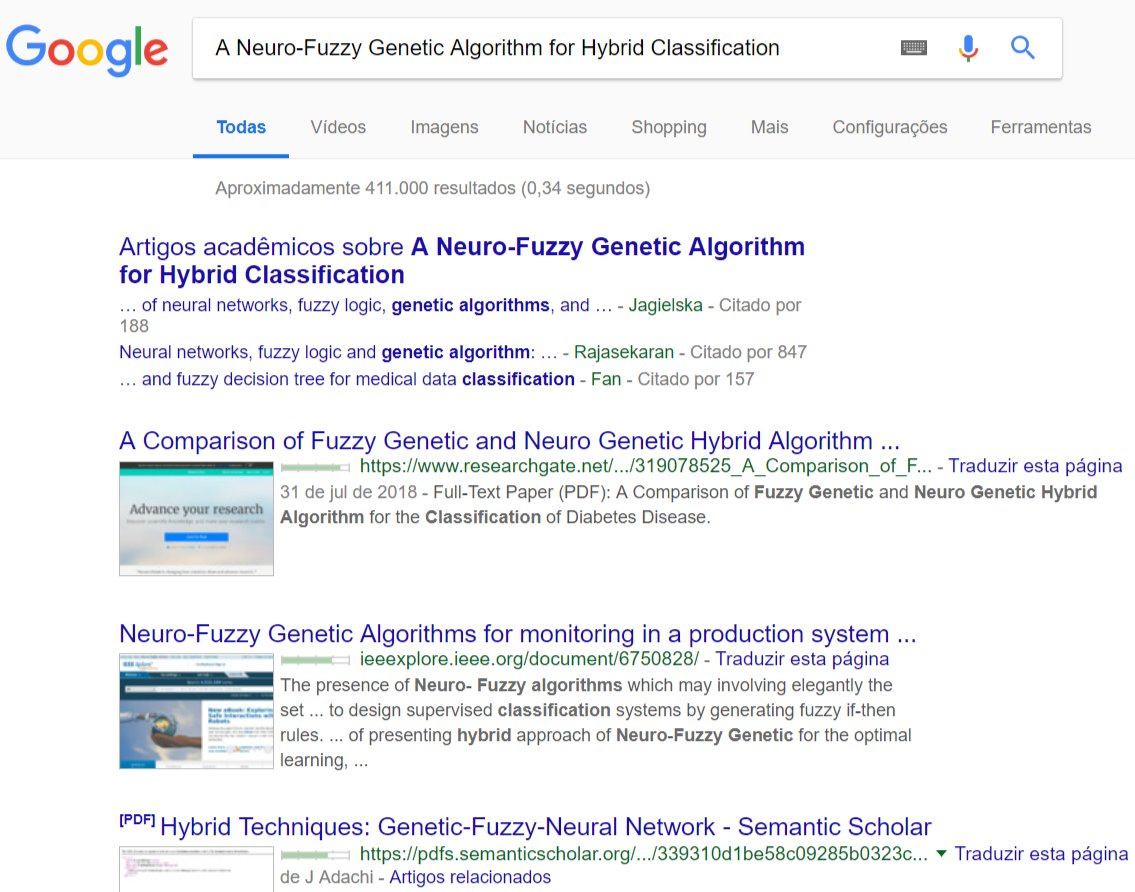The width and height of the screenshot is (1135, 892).
Task: Start voice search with microphone icon
Action: [x=968, y=48]
